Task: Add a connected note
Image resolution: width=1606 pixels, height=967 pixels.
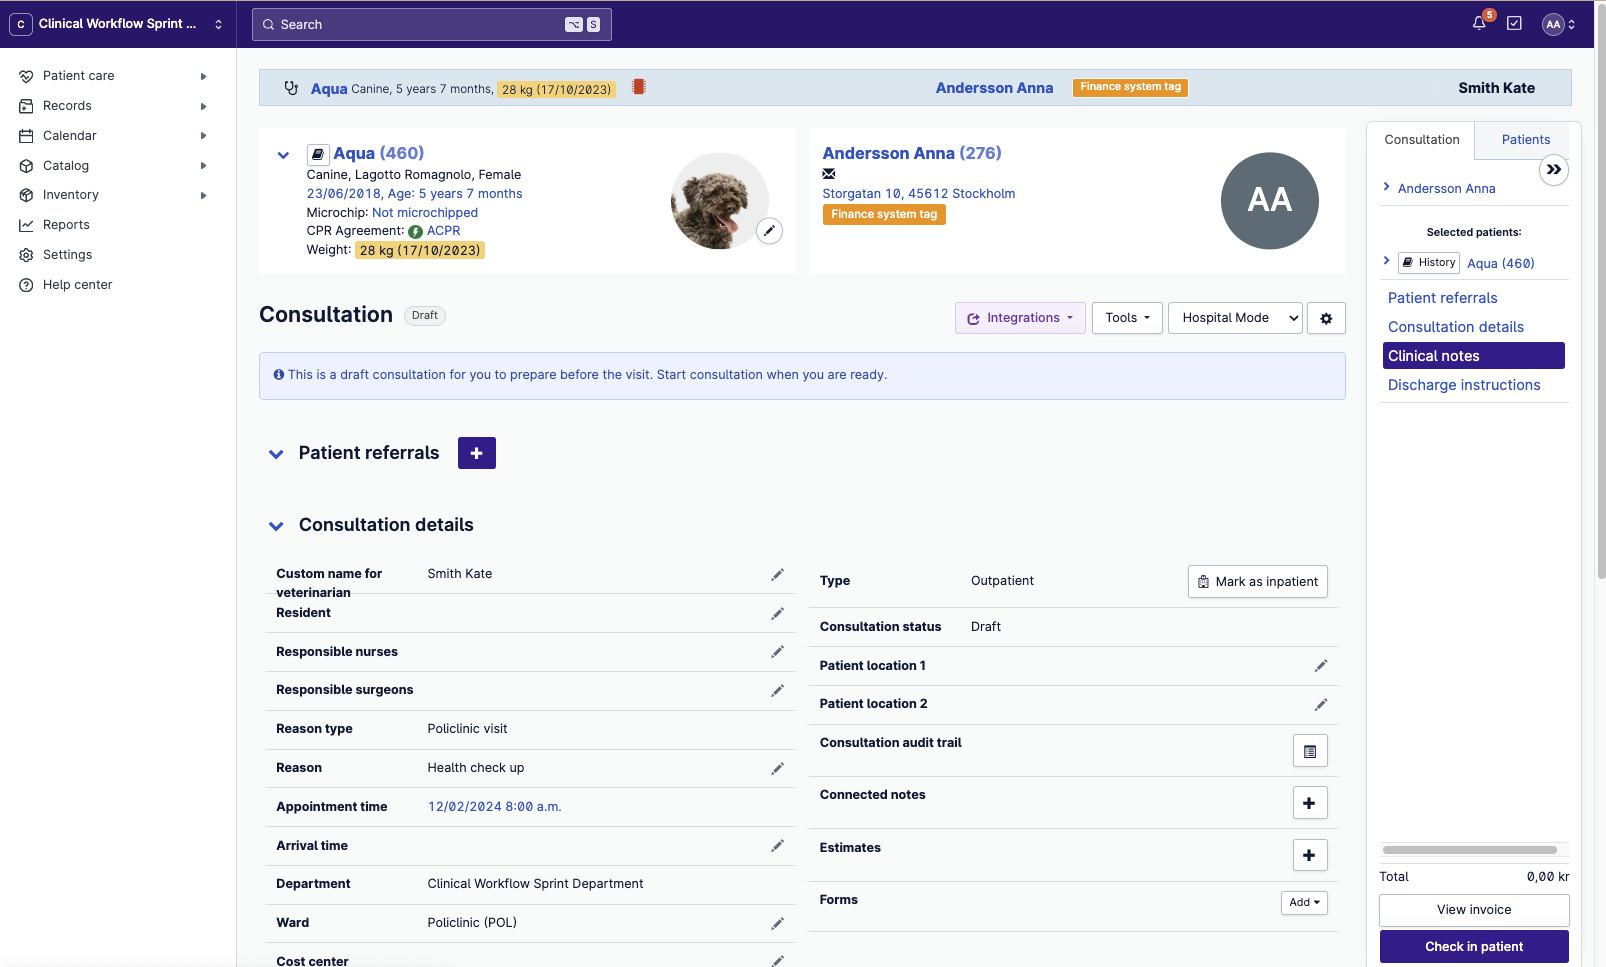Action: (1309, 803)
